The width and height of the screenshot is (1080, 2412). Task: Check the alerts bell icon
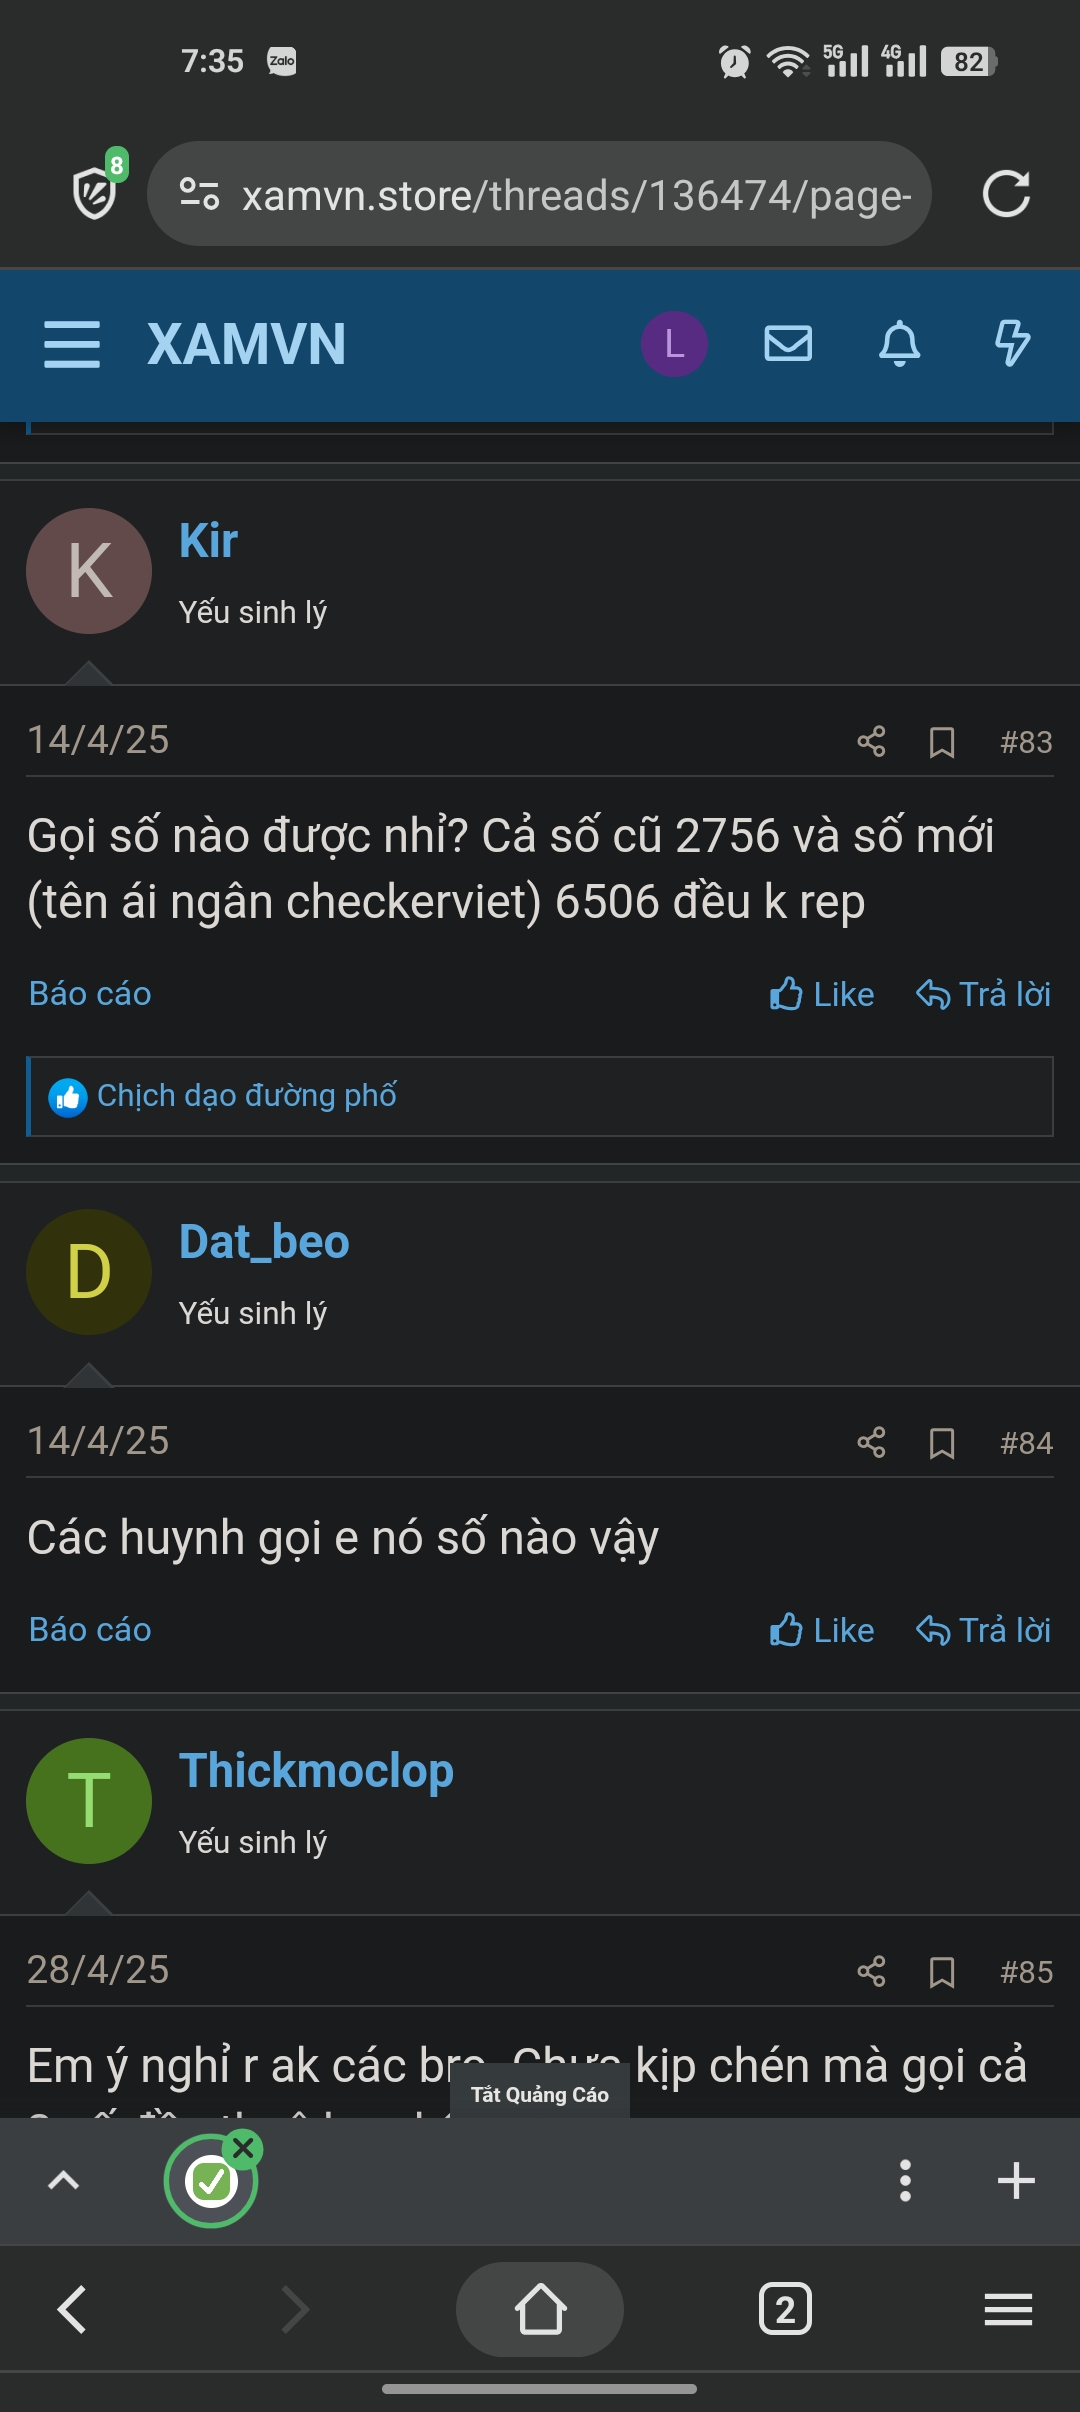click(x=899, y=344)
